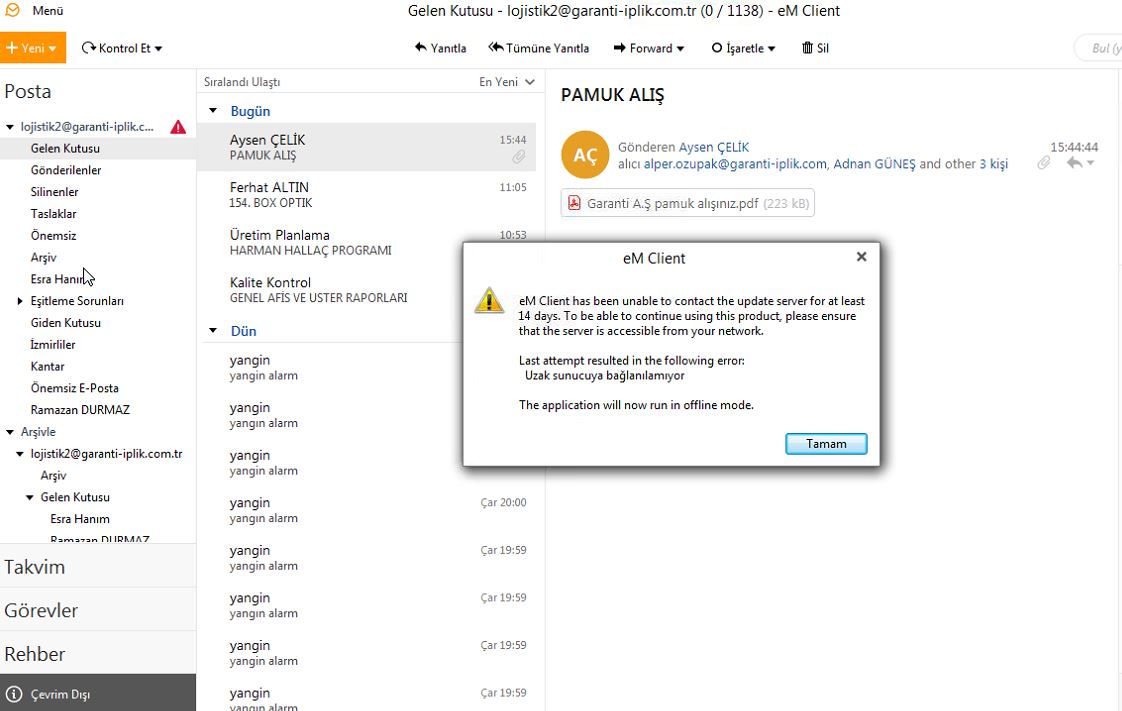Open Üretim Planlama HARMAN HALLAÇ PROGRAMI email
The image size is (1122, 711).
tap(366, 242)
